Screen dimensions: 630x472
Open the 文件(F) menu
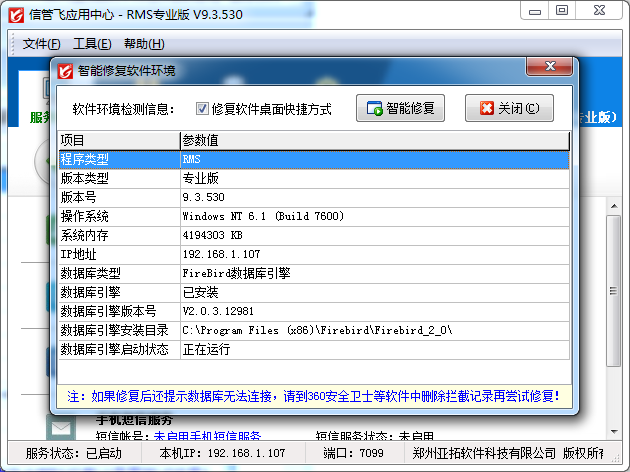[42, 44]
